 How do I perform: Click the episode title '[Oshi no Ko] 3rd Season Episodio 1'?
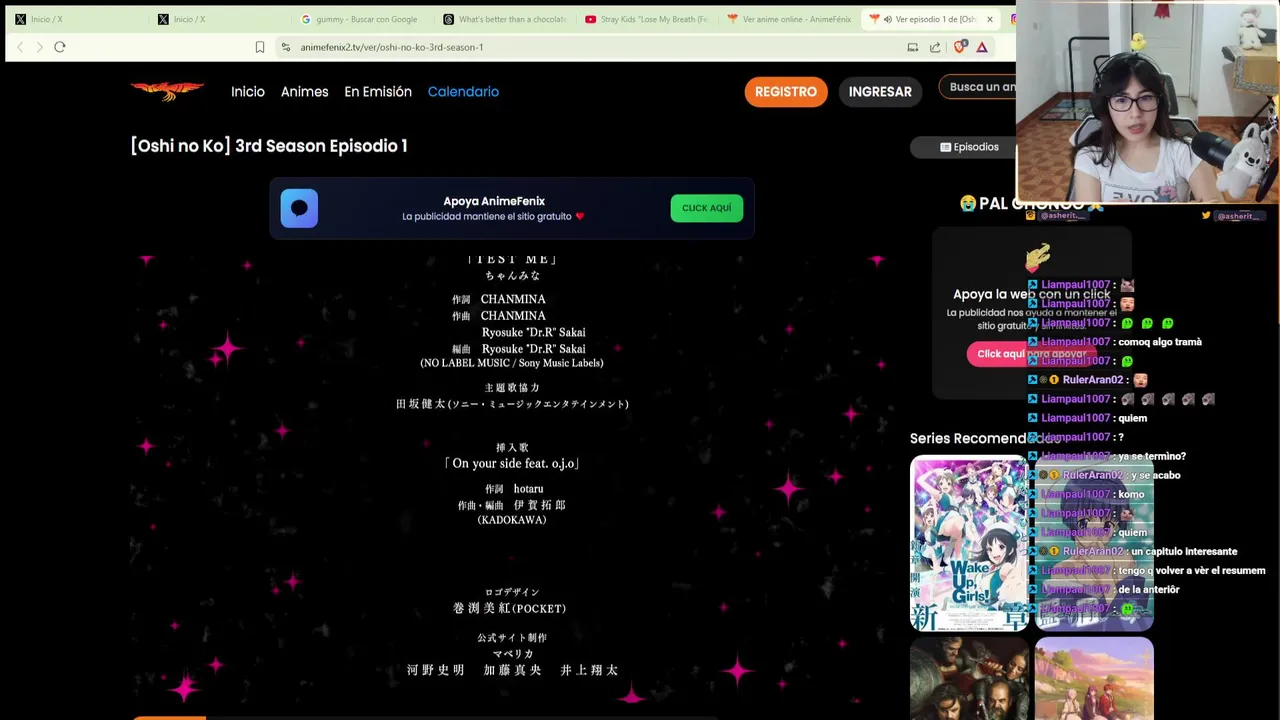click(x=269, y=146)
